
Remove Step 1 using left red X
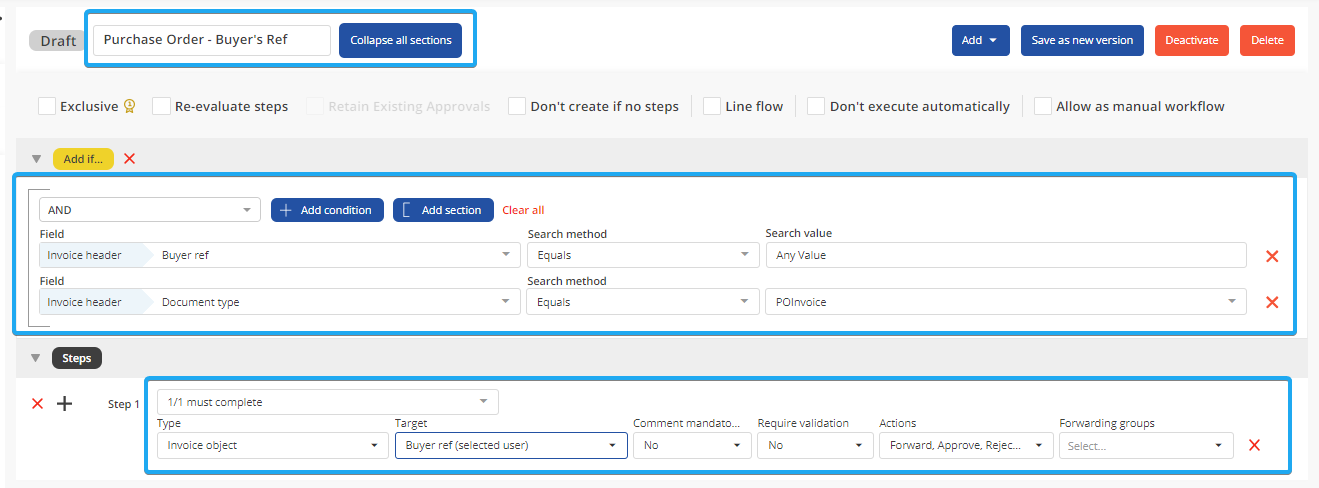click(38, 404)
